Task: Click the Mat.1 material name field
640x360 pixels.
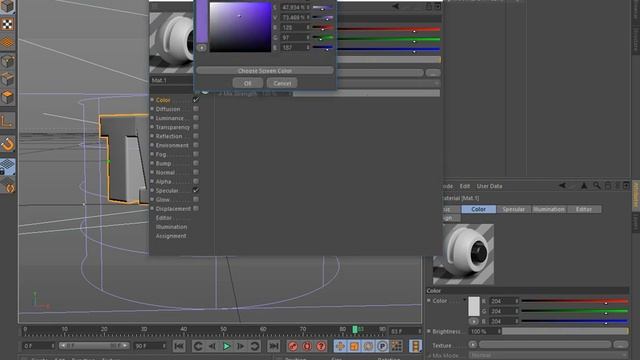Action: tap(171, 80)
